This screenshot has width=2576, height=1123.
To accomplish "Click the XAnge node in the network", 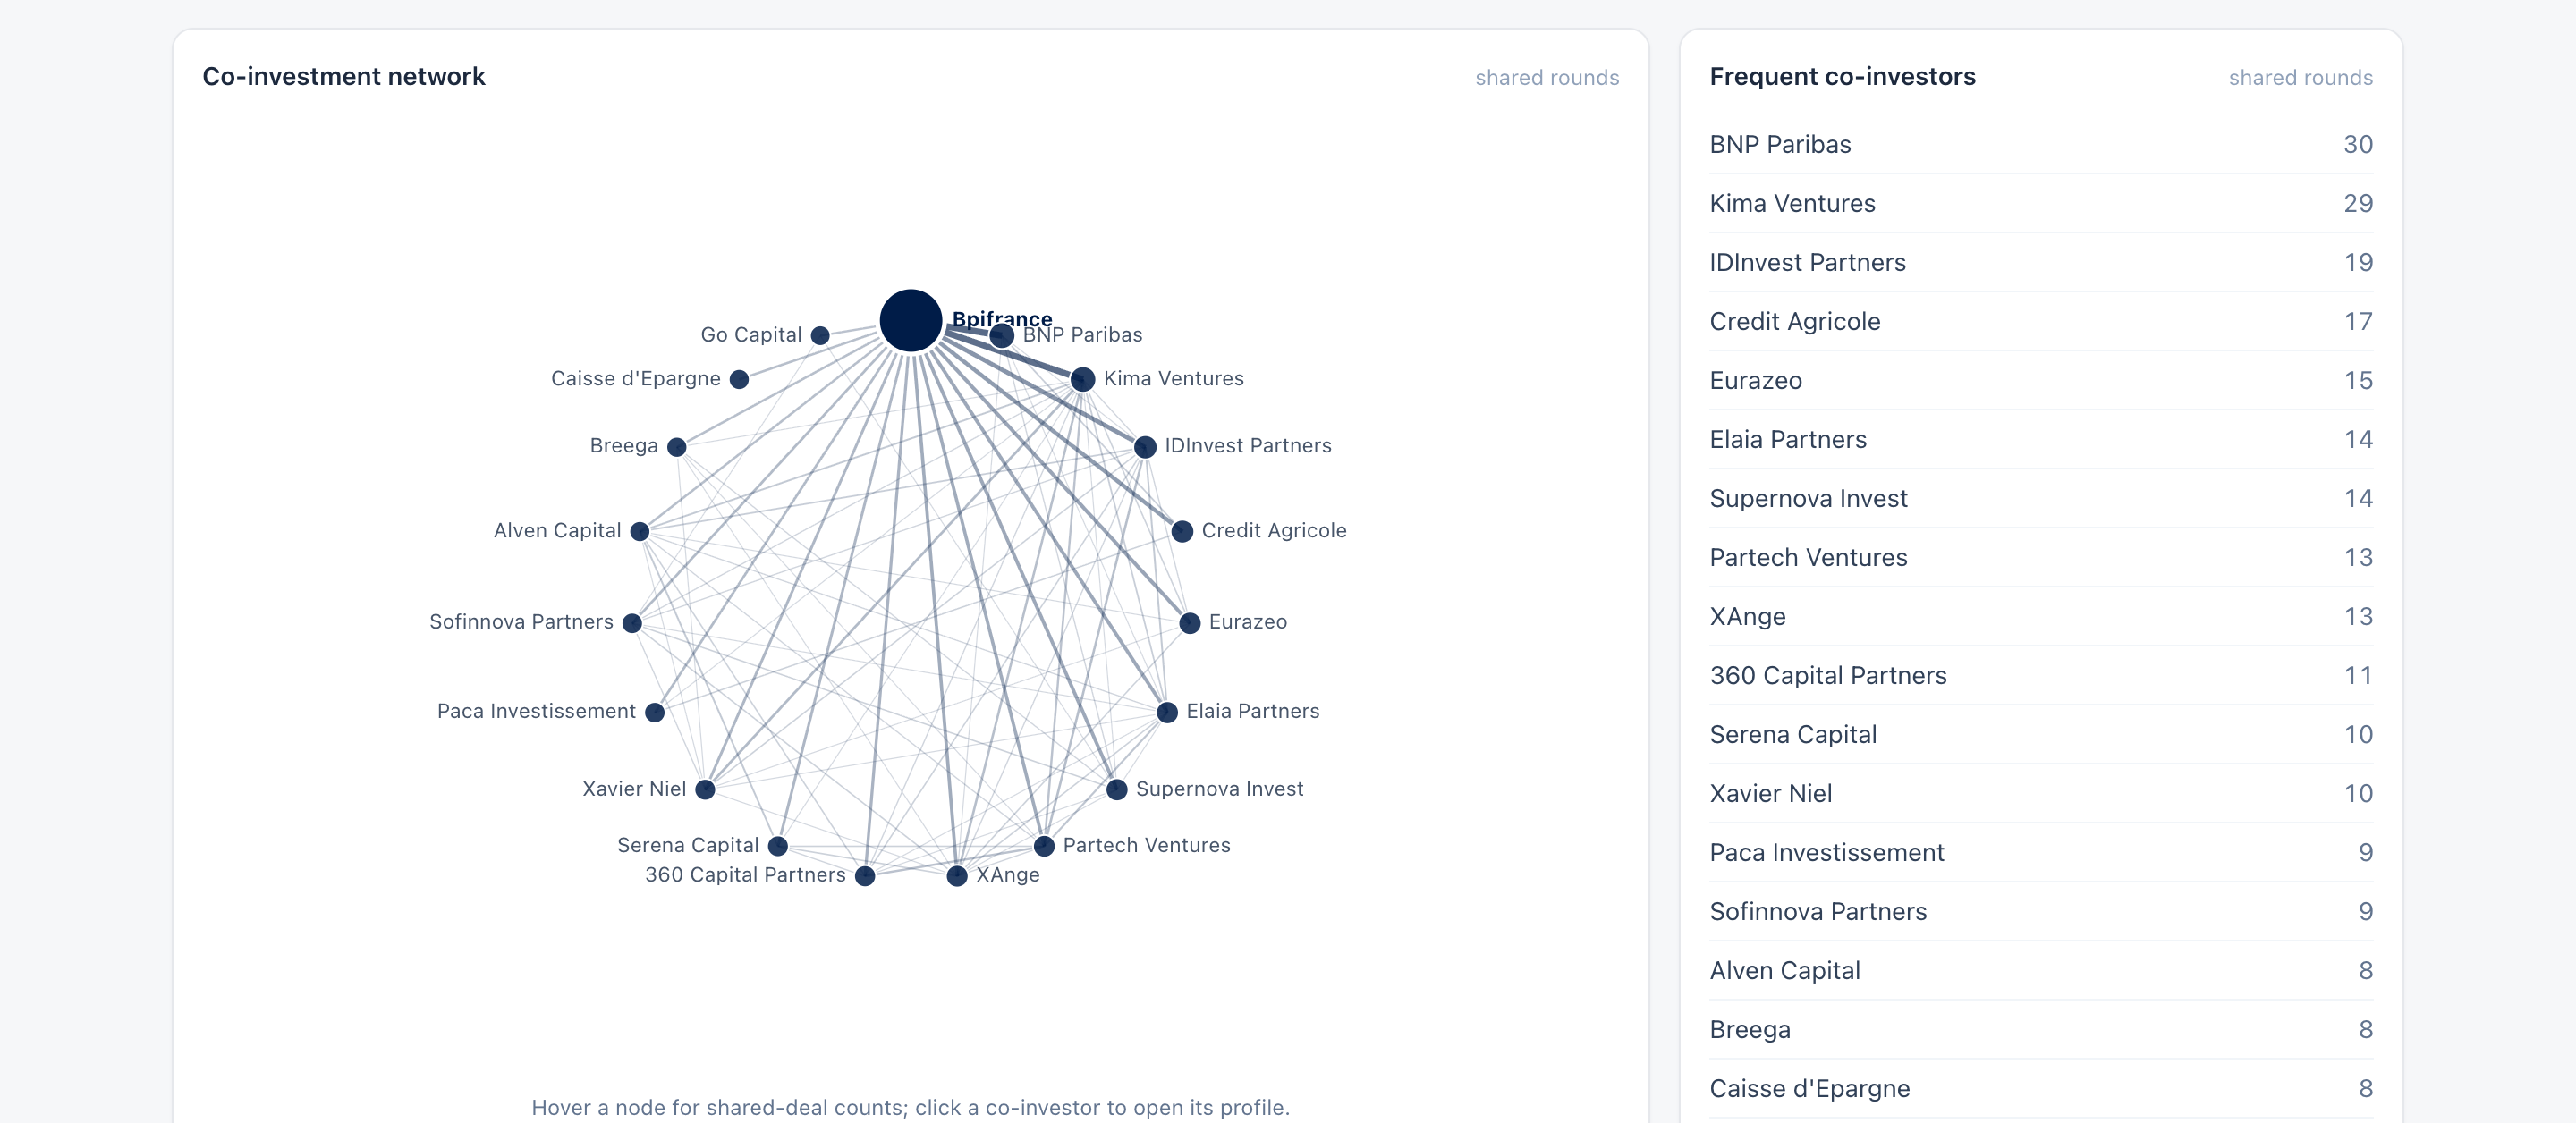I will tap(957, 875).
